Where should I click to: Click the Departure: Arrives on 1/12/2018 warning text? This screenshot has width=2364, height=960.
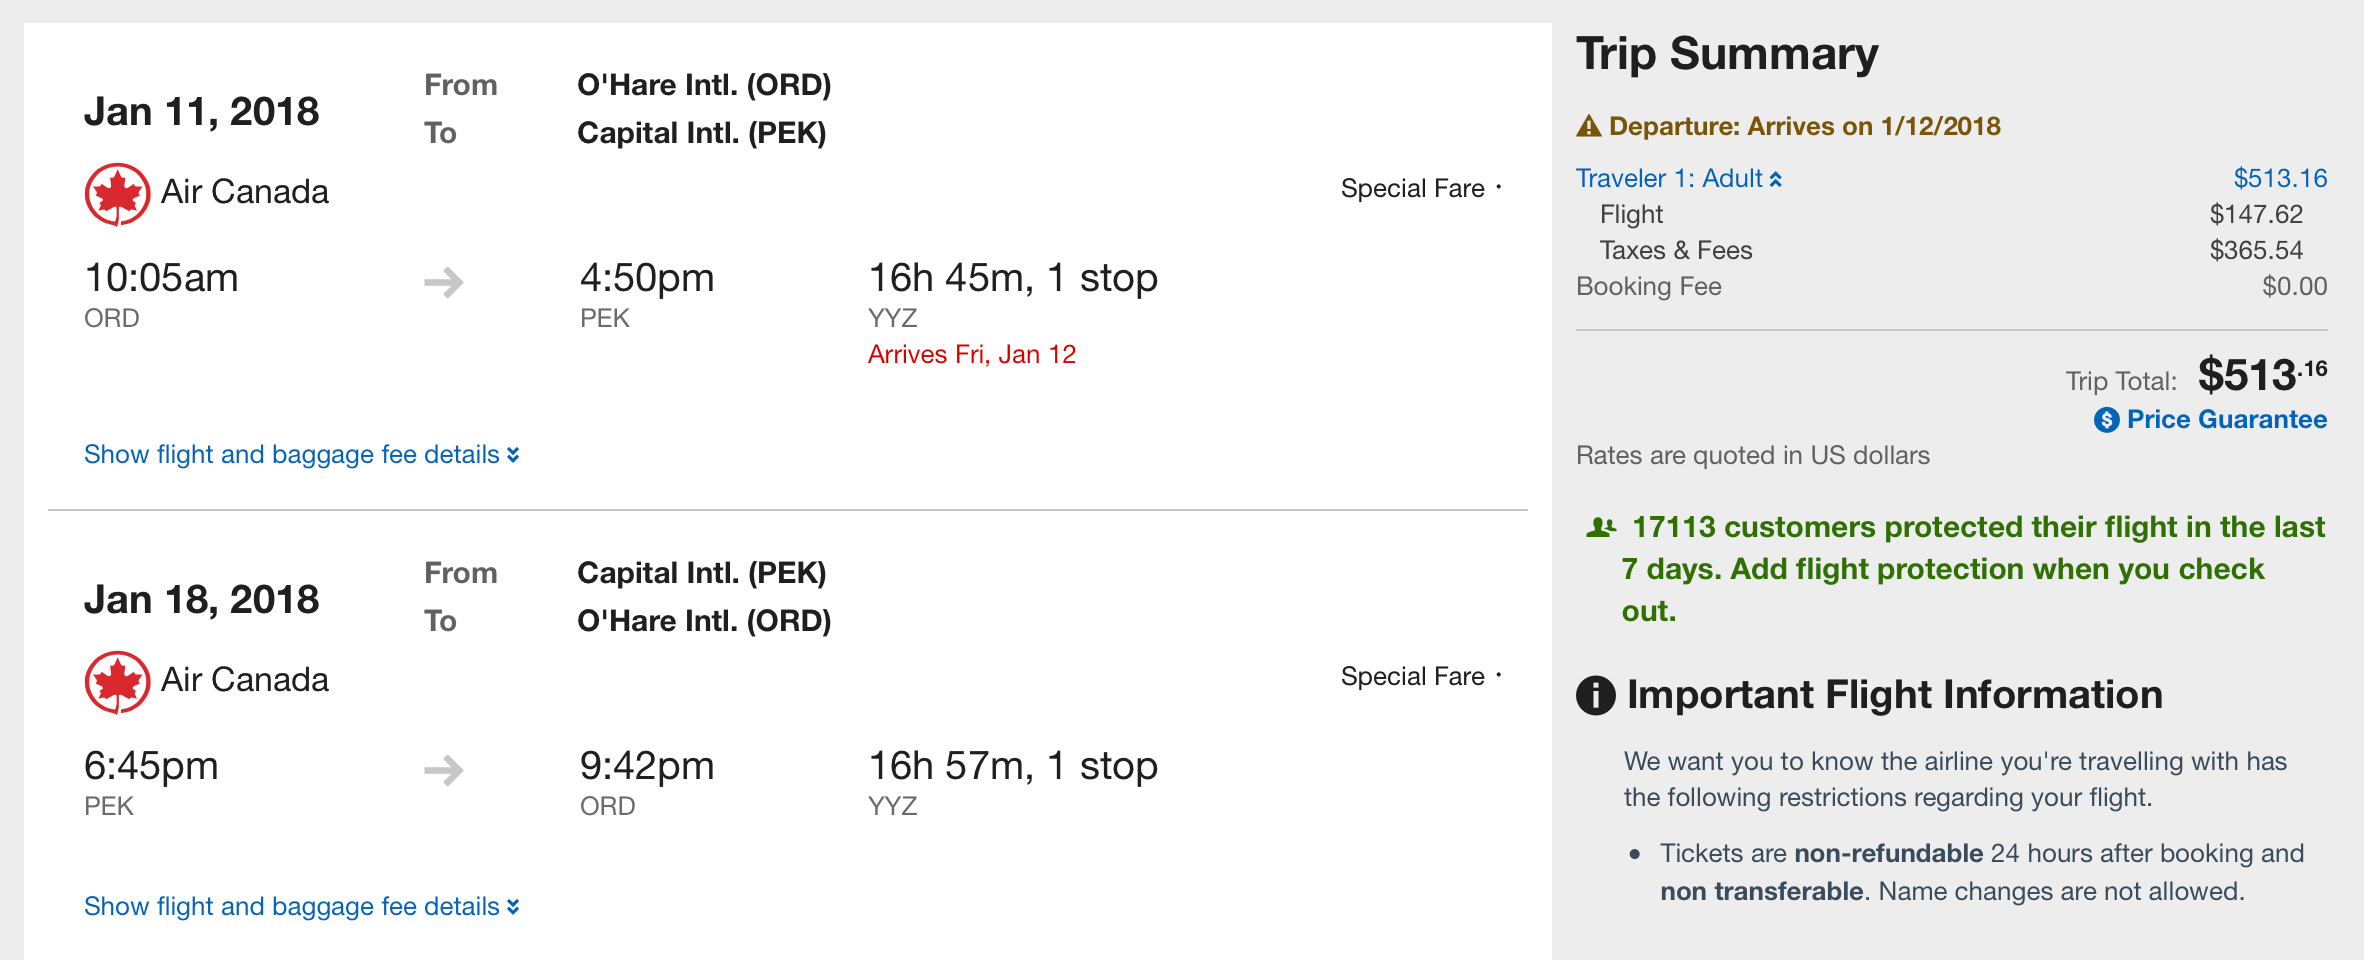[x=1804, y=127]
